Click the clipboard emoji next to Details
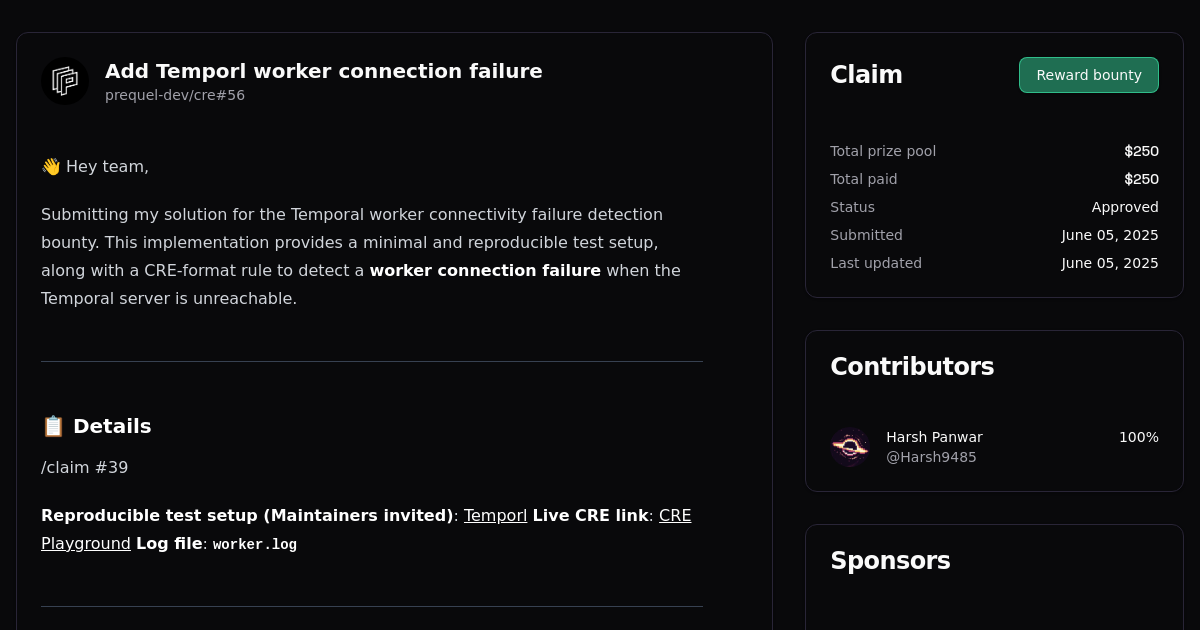The width and height of the screenshot is (1200, 630). pos(53,425)
